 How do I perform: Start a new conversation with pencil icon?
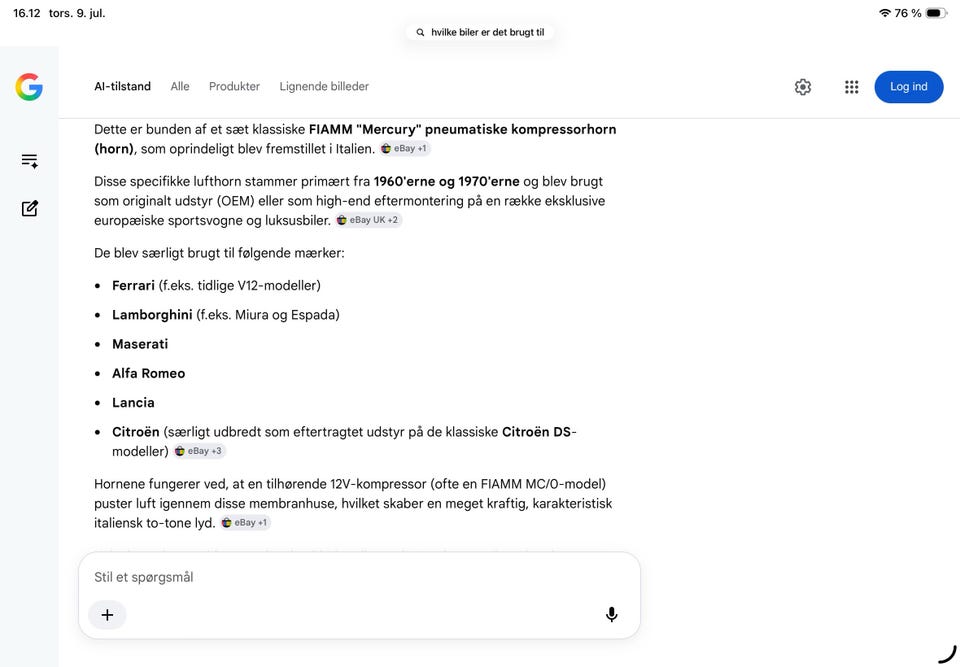point(29,208)
